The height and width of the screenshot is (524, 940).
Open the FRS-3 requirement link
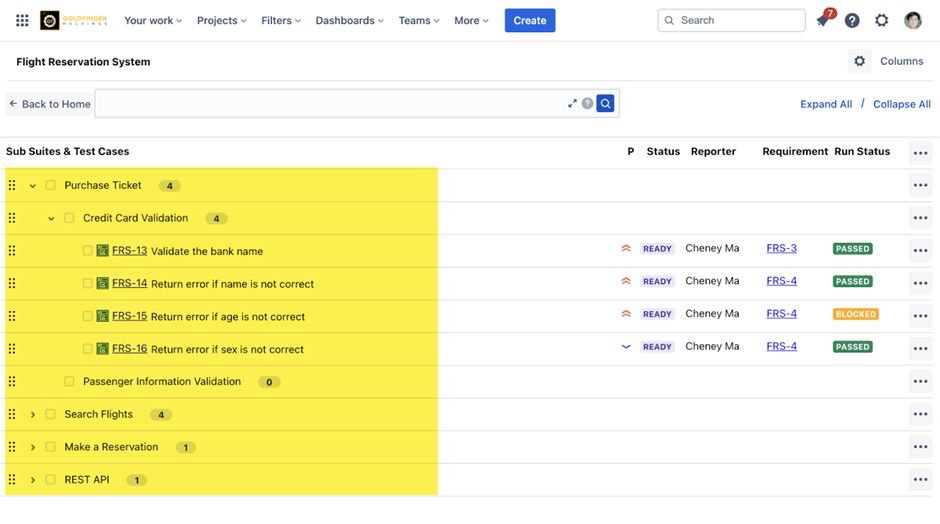pos(781,249)
